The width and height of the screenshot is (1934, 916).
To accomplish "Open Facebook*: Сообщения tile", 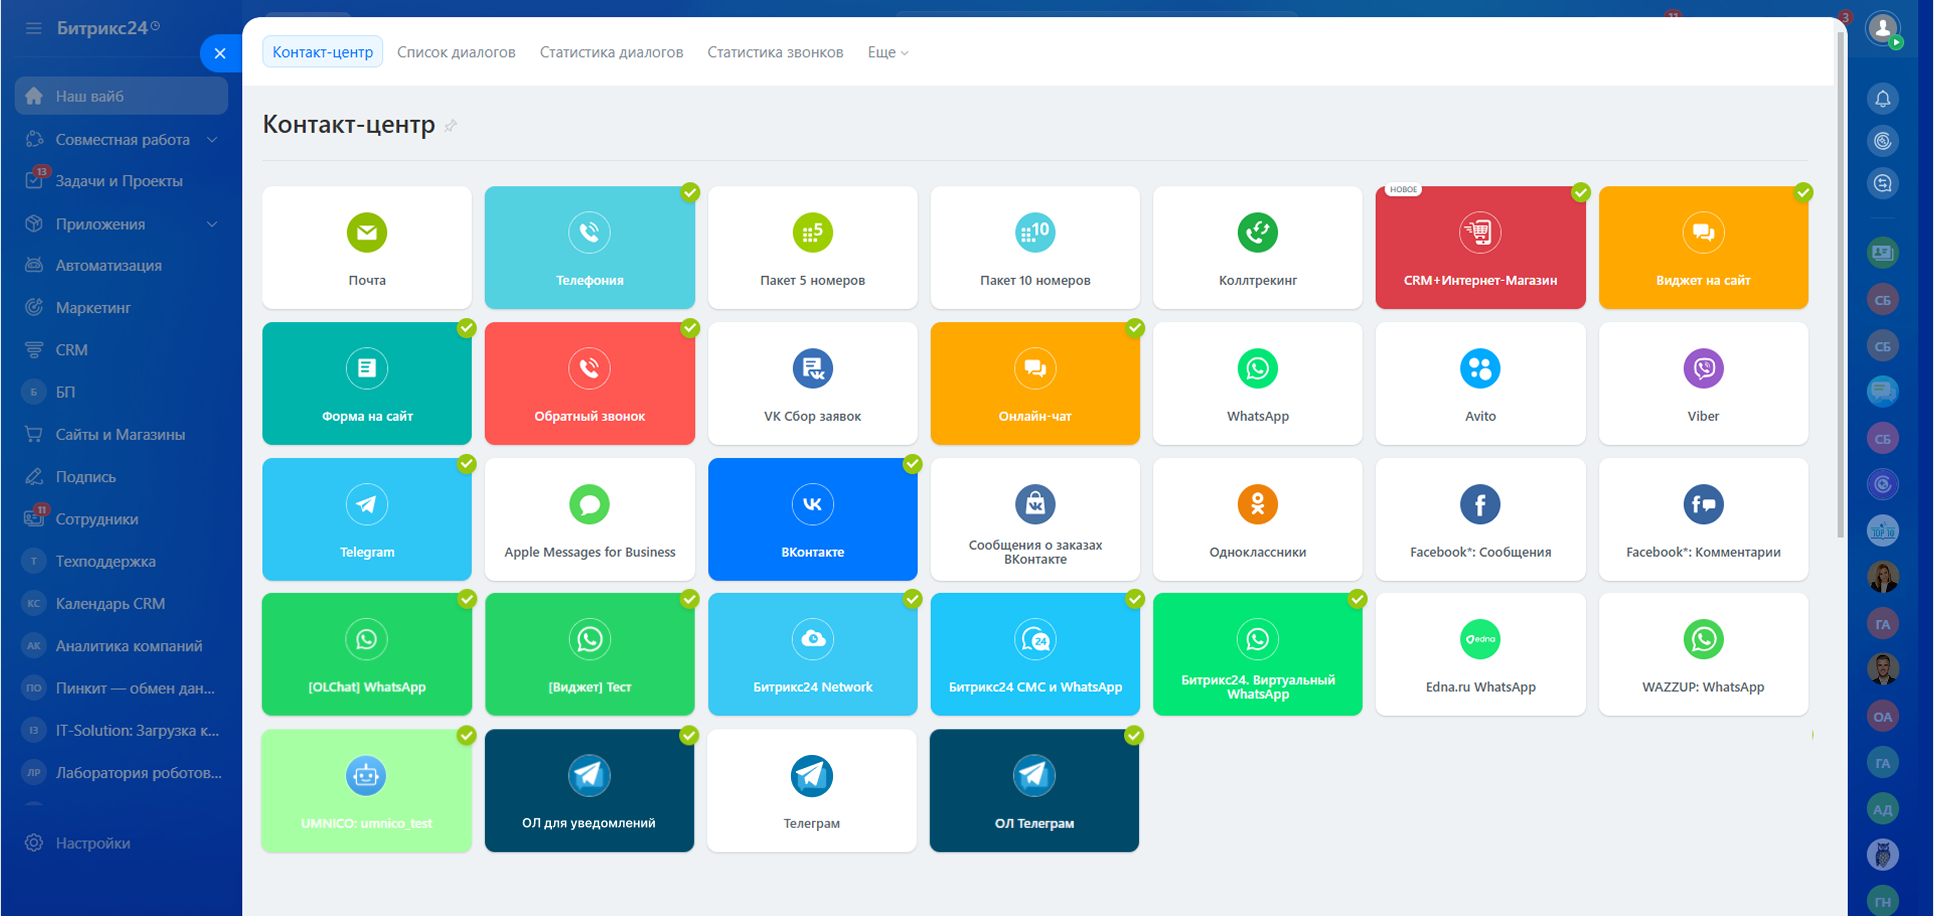I will tap(1481, 519).
